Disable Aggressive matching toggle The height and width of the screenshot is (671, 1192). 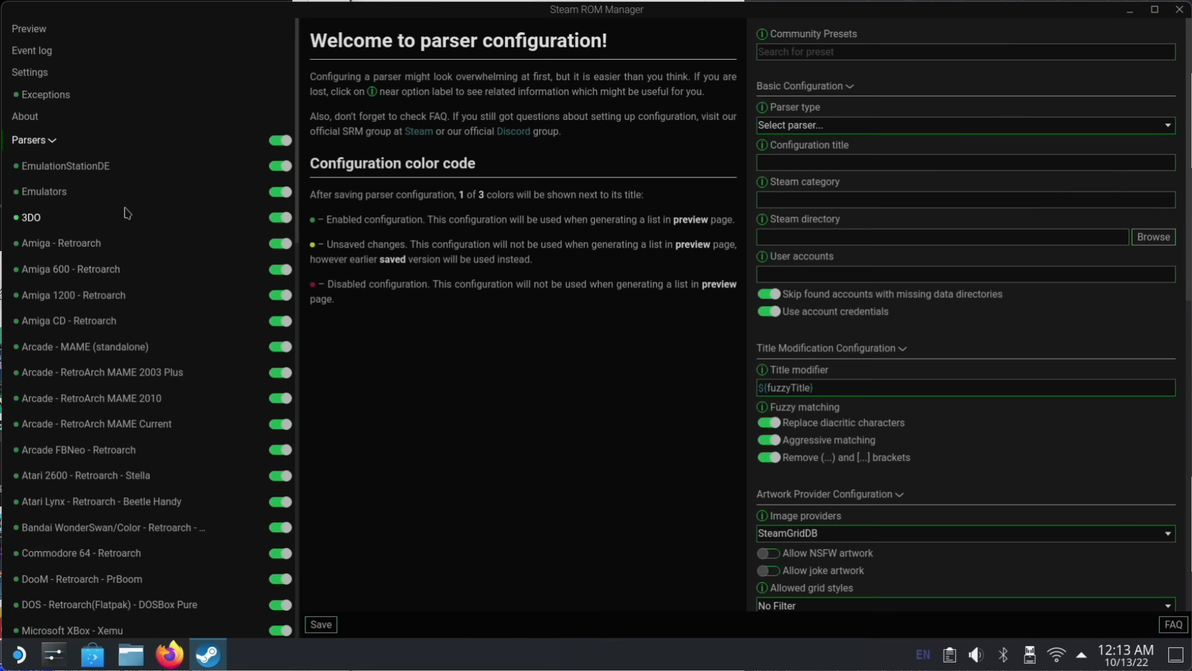coord(768,440)
